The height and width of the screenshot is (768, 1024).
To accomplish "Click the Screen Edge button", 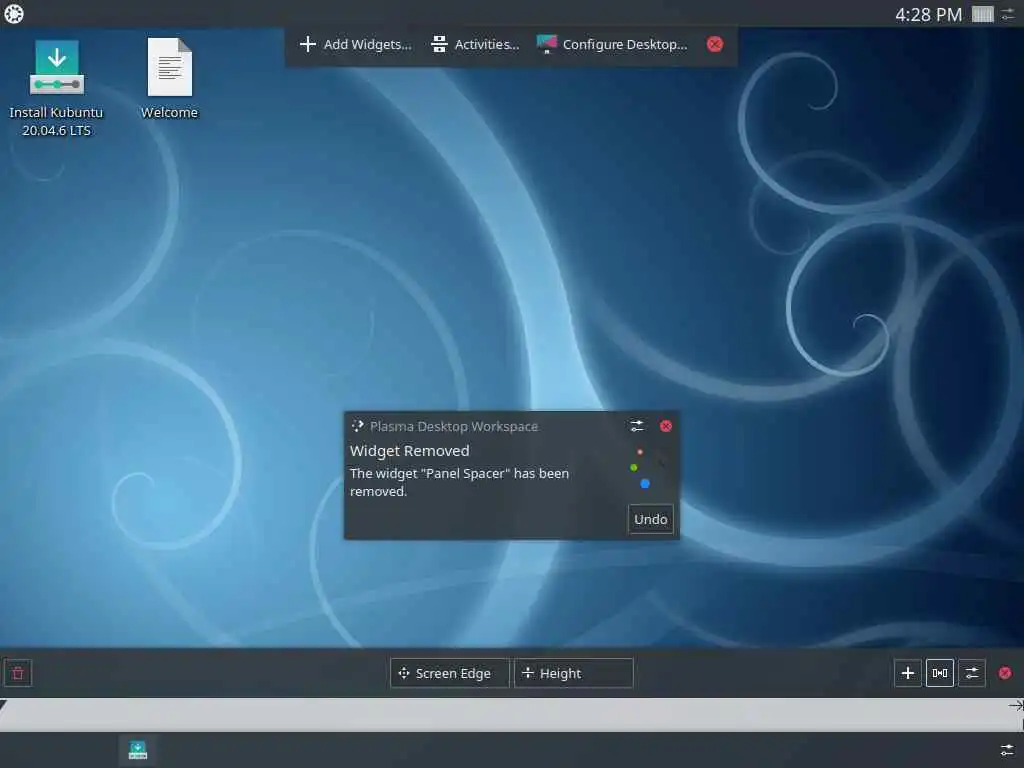I will pyautogui.click(x=449, y=673).
